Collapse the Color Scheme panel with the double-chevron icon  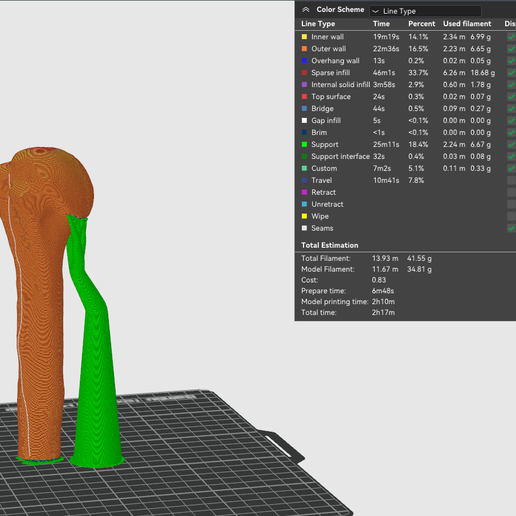click(x=305, y=10)
